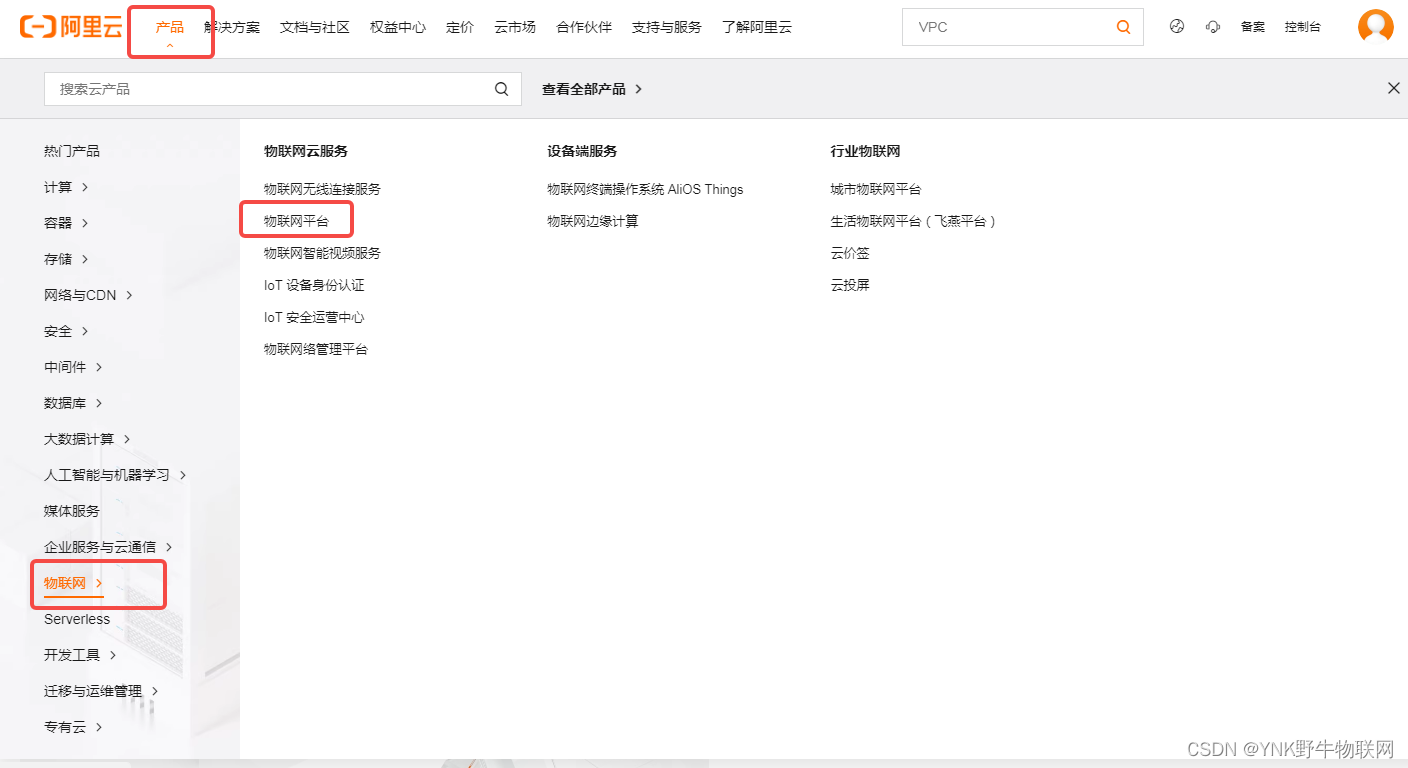1408x768 pixels.
Task: Open the headset customer service icon
Action: [1213, 27]
